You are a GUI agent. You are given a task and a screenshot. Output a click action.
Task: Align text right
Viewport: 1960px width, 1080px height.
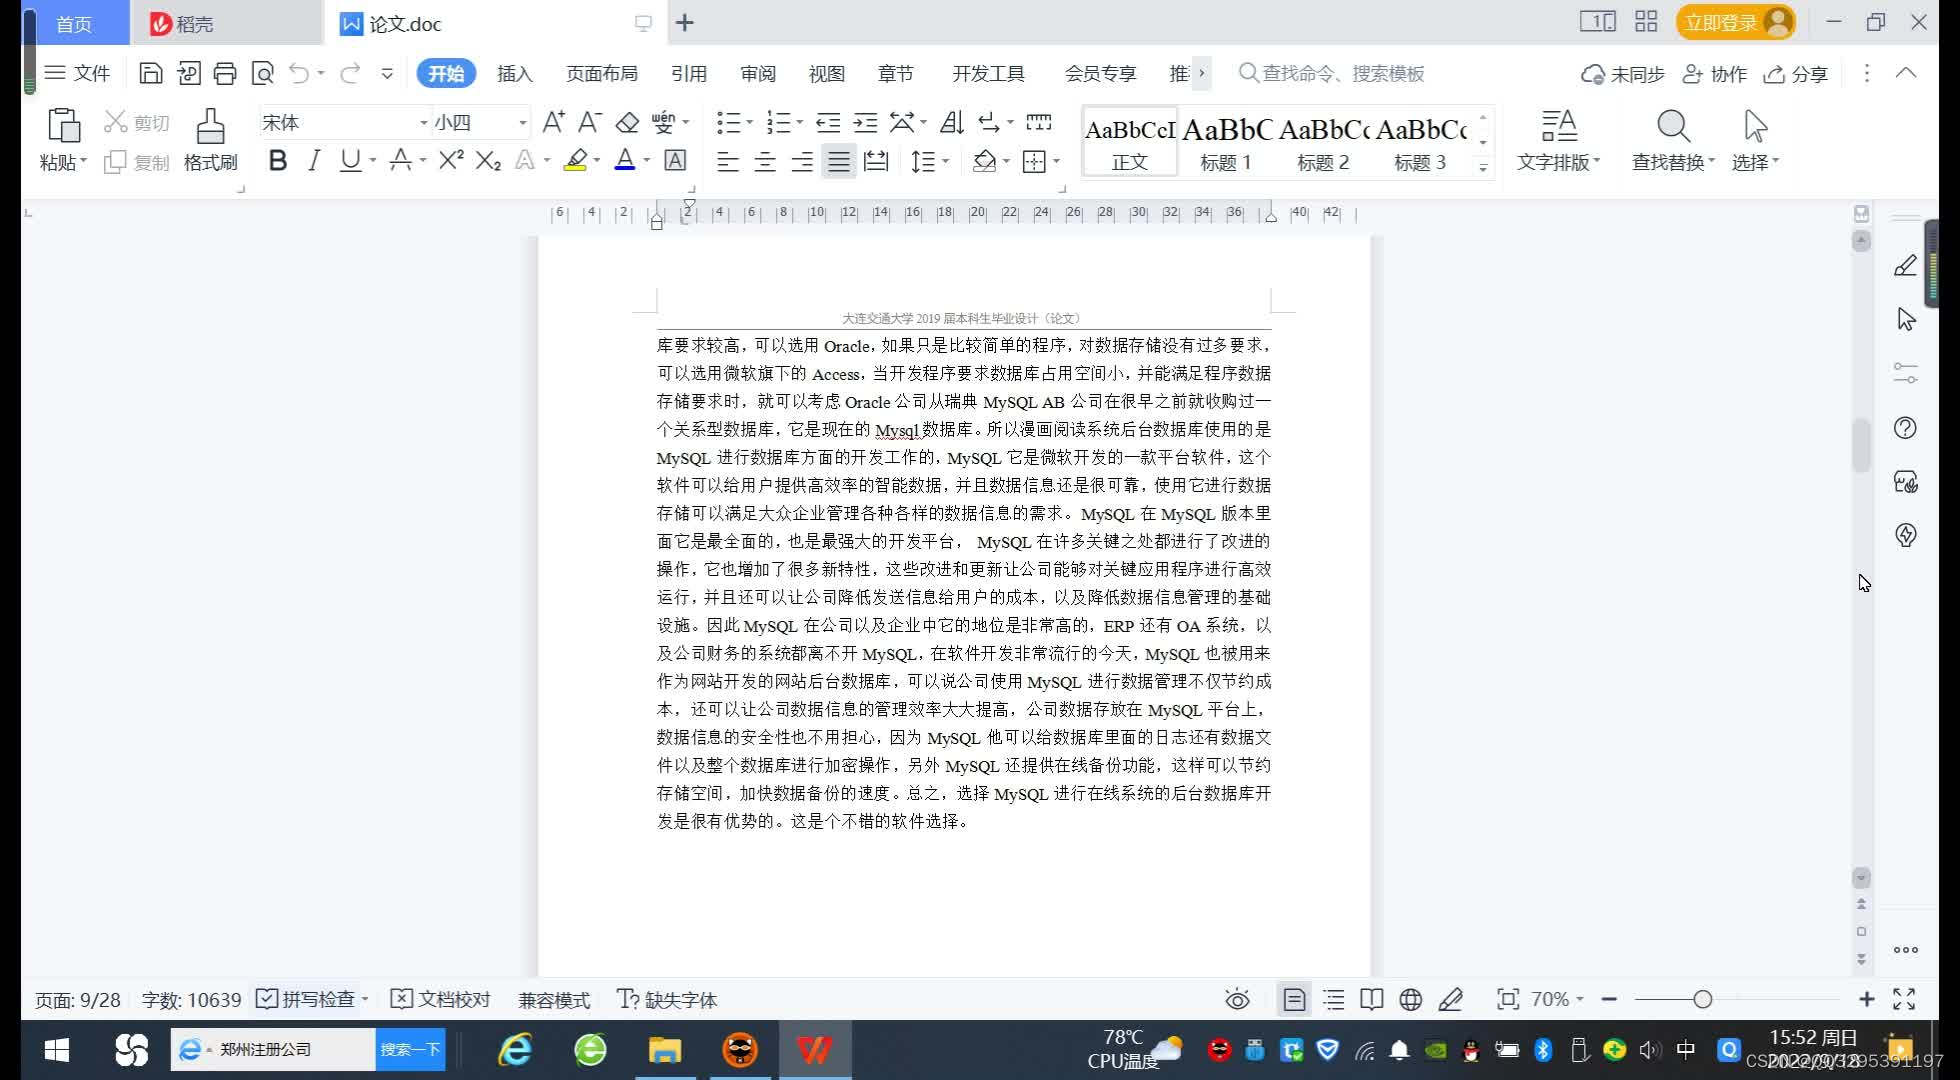point(802,161)
